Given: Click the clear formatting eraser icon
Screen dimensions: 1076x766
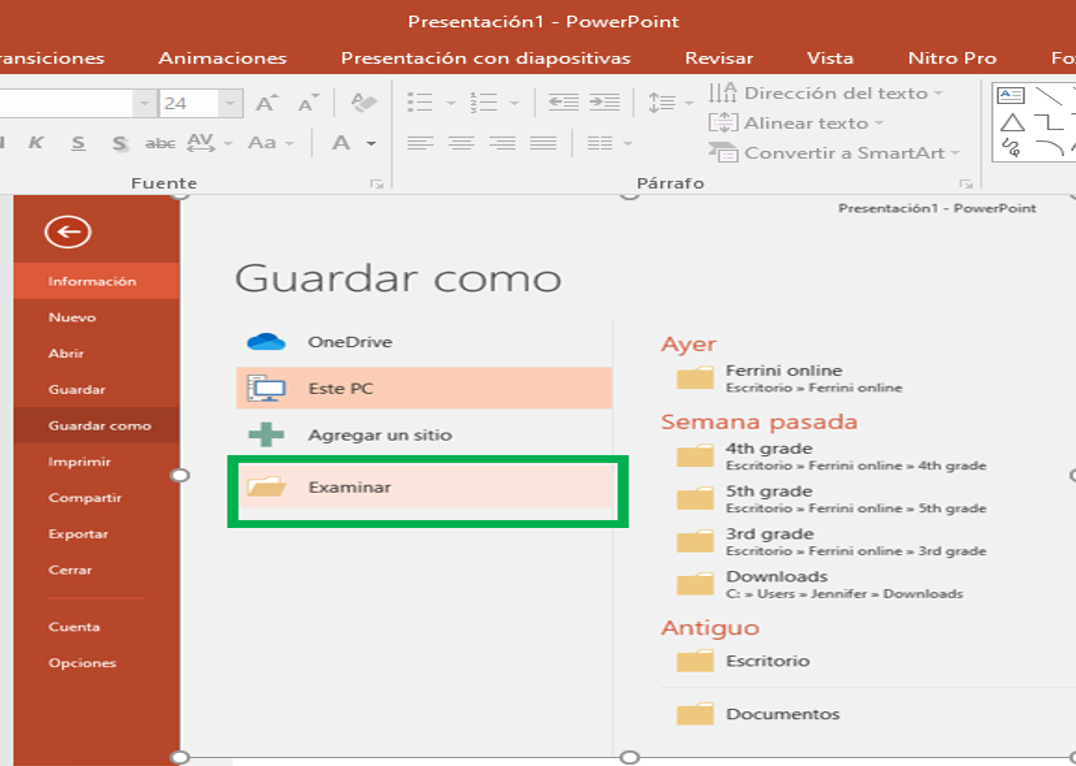Looking at the screenshot, I should click(x=363, y=103).
